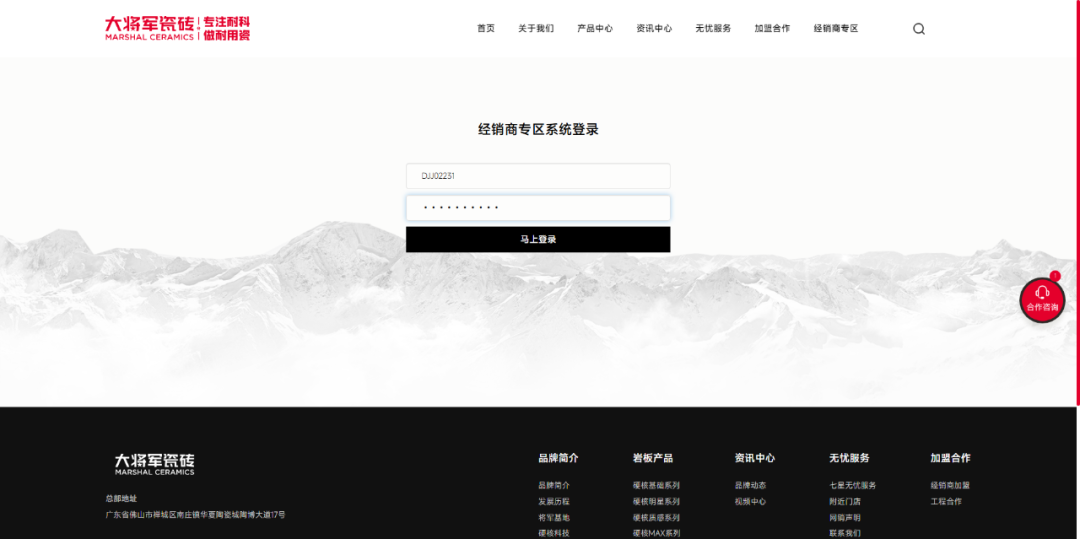Open 视频中心 in the footer

click(750, 502)
